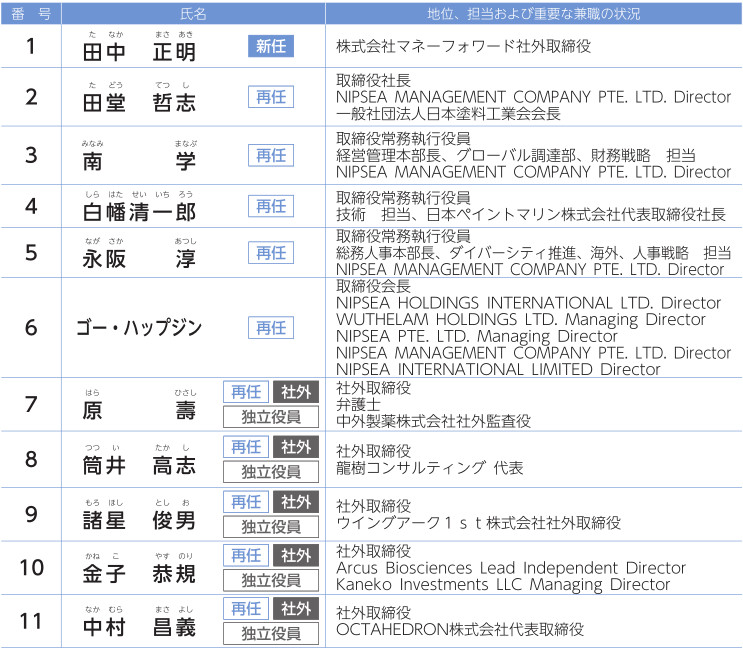This screenshot has height=649, width=743.
Task: Click the 再任 badge in 白幡清一郎's row
Action: tap(271, 206)
